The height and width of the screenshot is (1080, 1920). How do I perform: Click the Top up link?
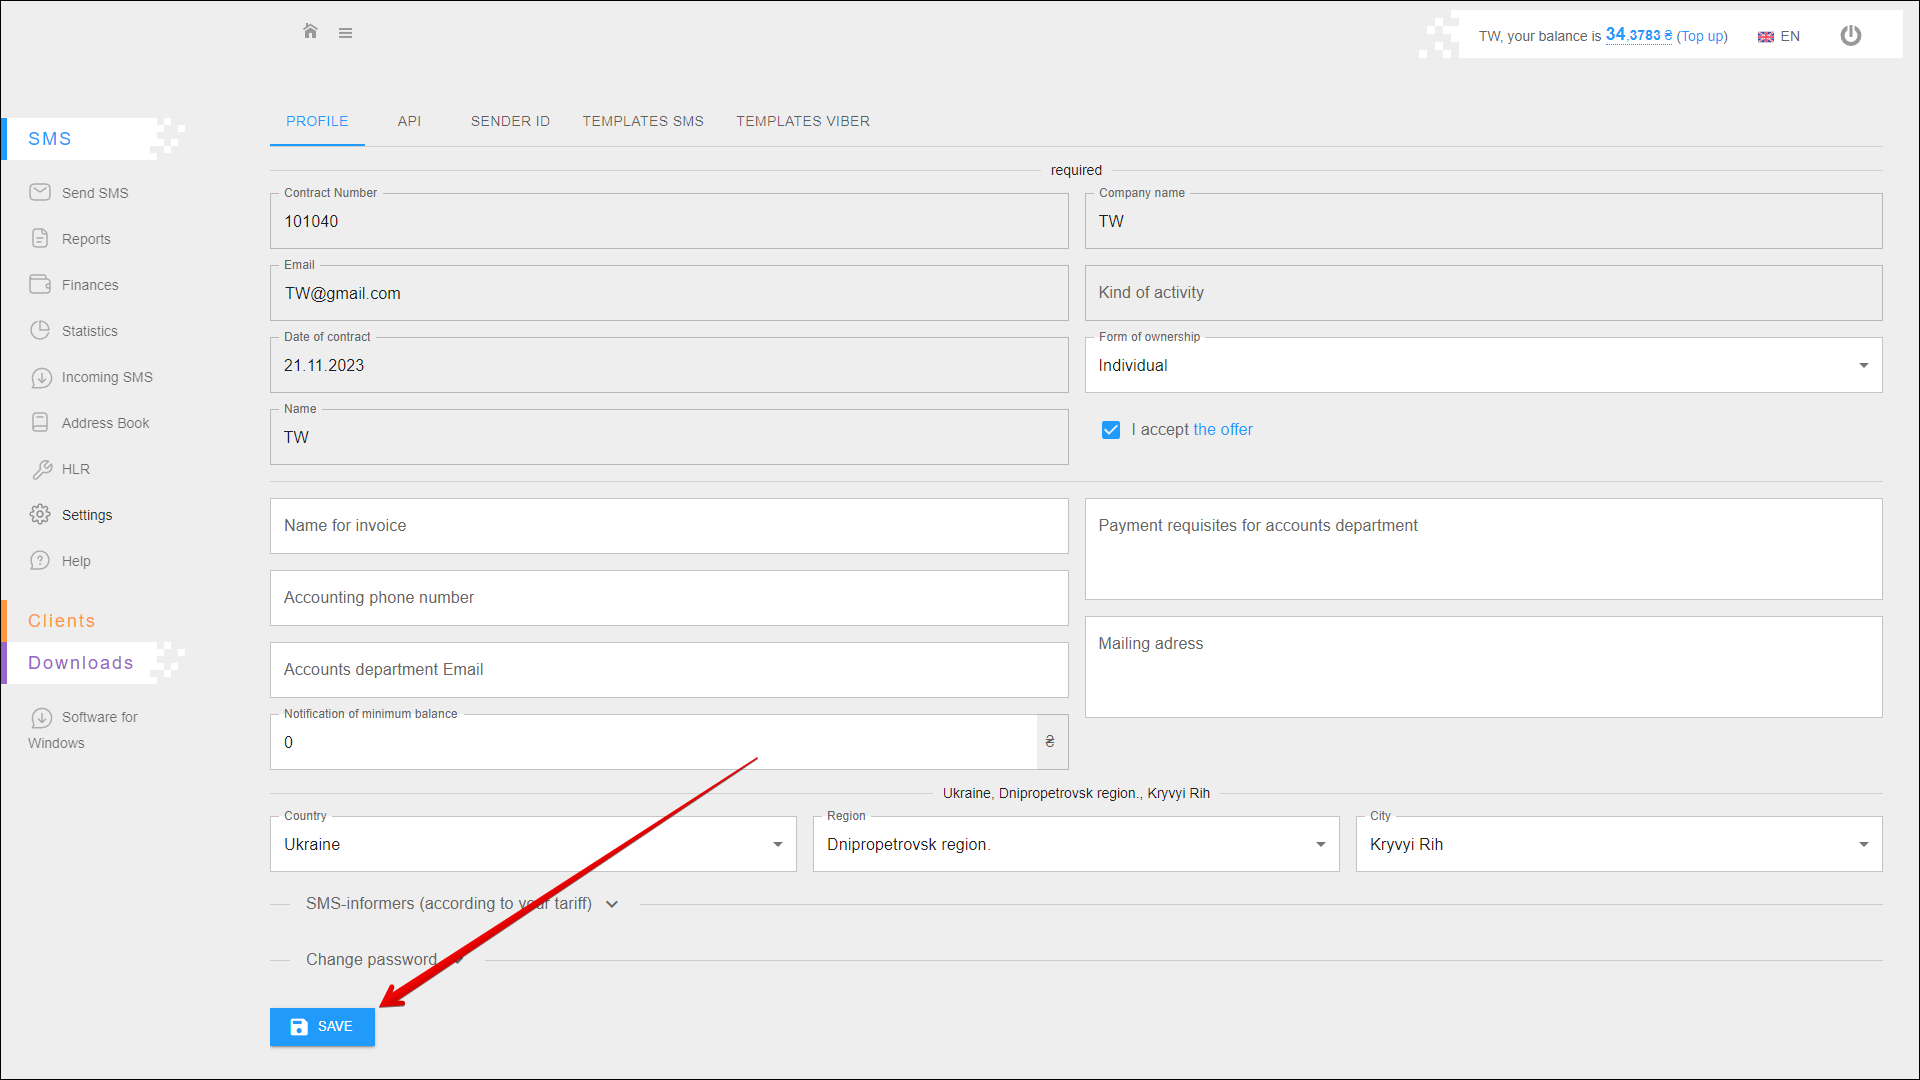tap(1702, 36)
